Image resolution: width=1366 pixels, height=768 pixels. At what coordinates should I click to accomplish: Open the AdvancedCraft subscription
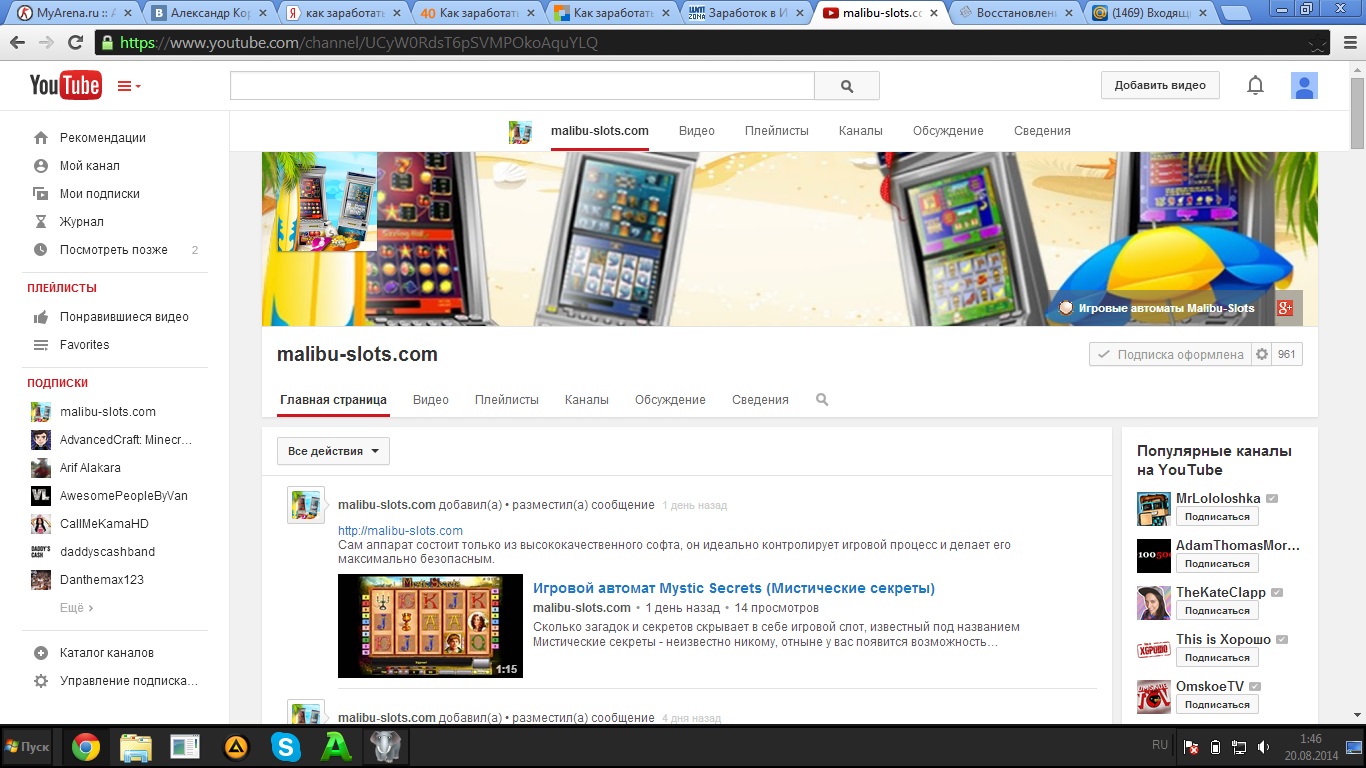(125, 440)
